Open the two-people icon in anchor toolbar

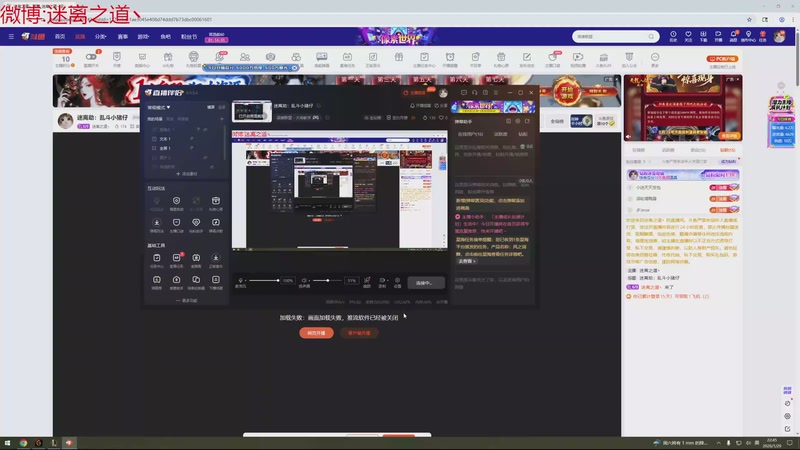point(245,59)
